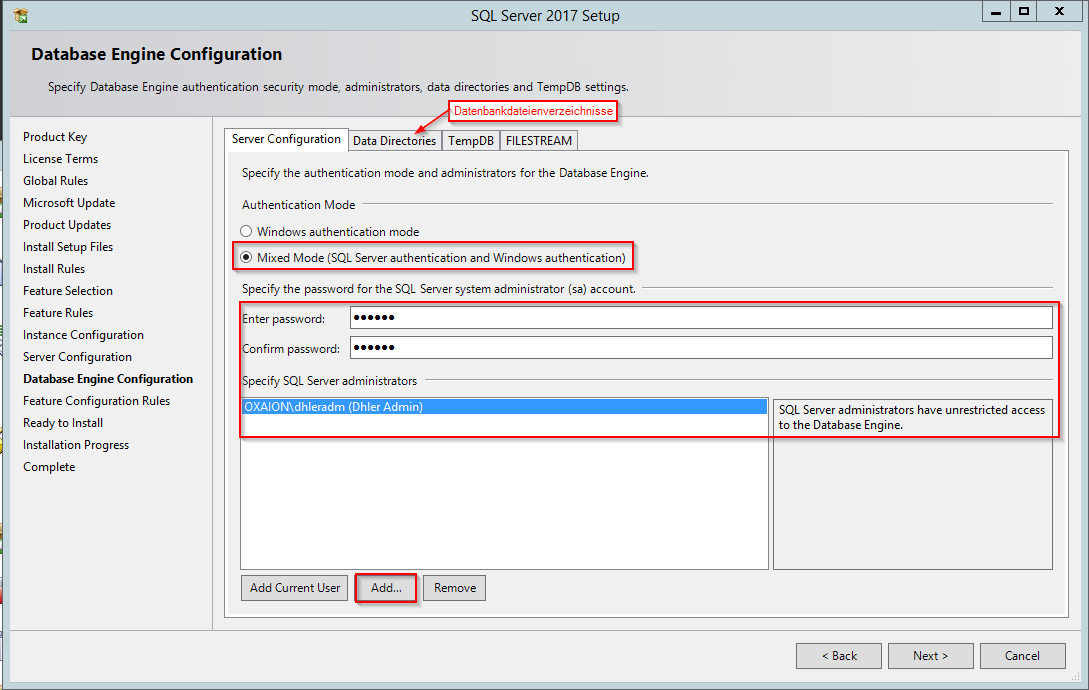Click the Authentication Mode group label
The image size is (1089, 690).
(x=299, y=205)
